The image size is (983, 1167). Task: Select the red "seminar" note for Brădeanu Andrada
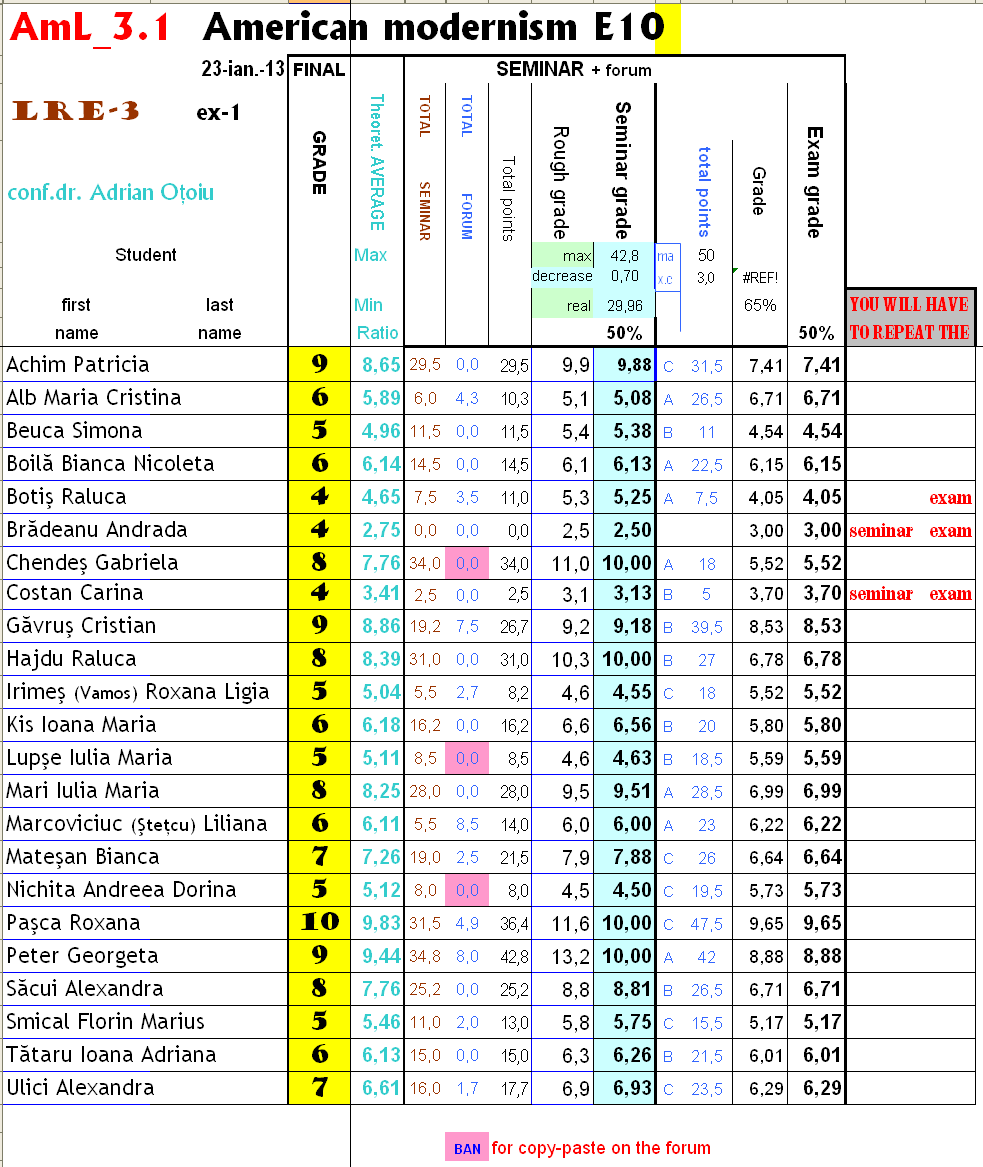click(x=881, y=531)
